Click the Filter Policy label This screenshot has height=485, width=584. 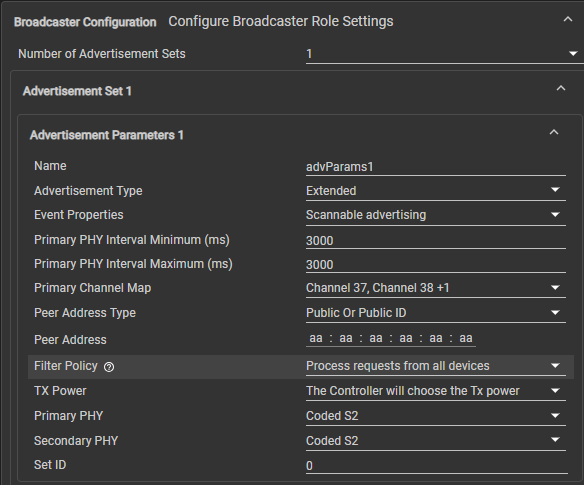[x=66, y=366]
